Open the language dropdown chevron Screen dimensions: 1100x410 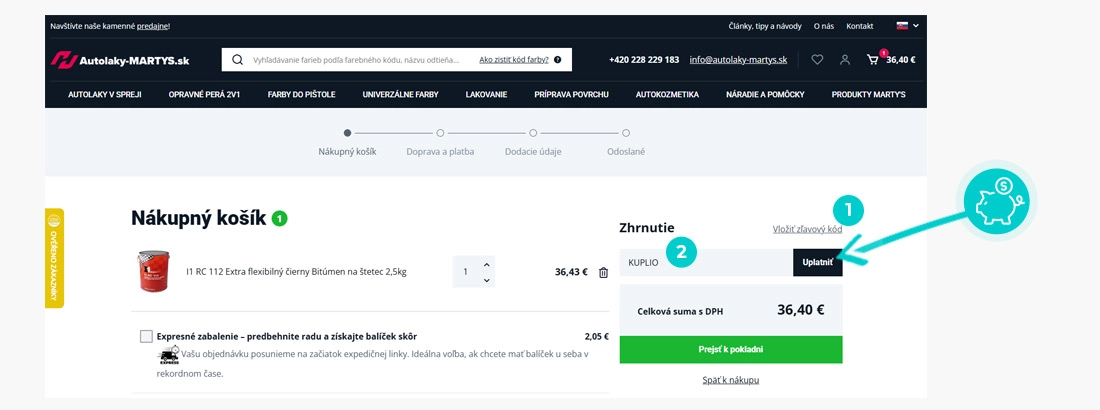pyautogui.click(x=915, y=26)
